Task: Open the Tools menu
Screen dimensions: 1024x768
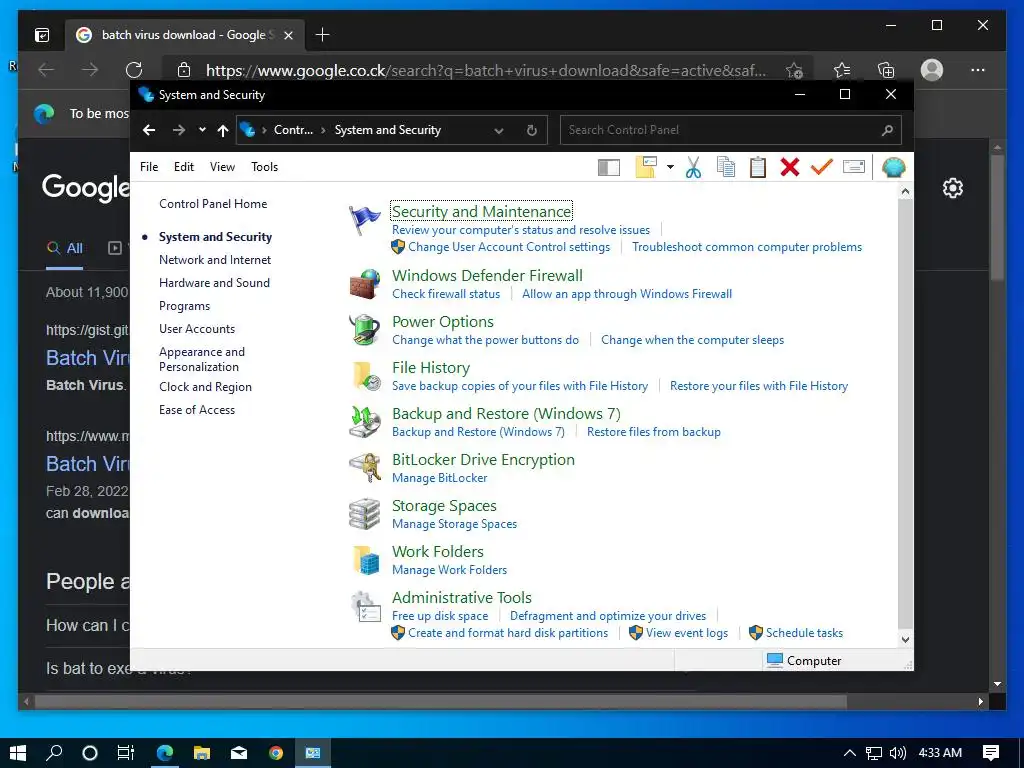Action: [264, 167]
